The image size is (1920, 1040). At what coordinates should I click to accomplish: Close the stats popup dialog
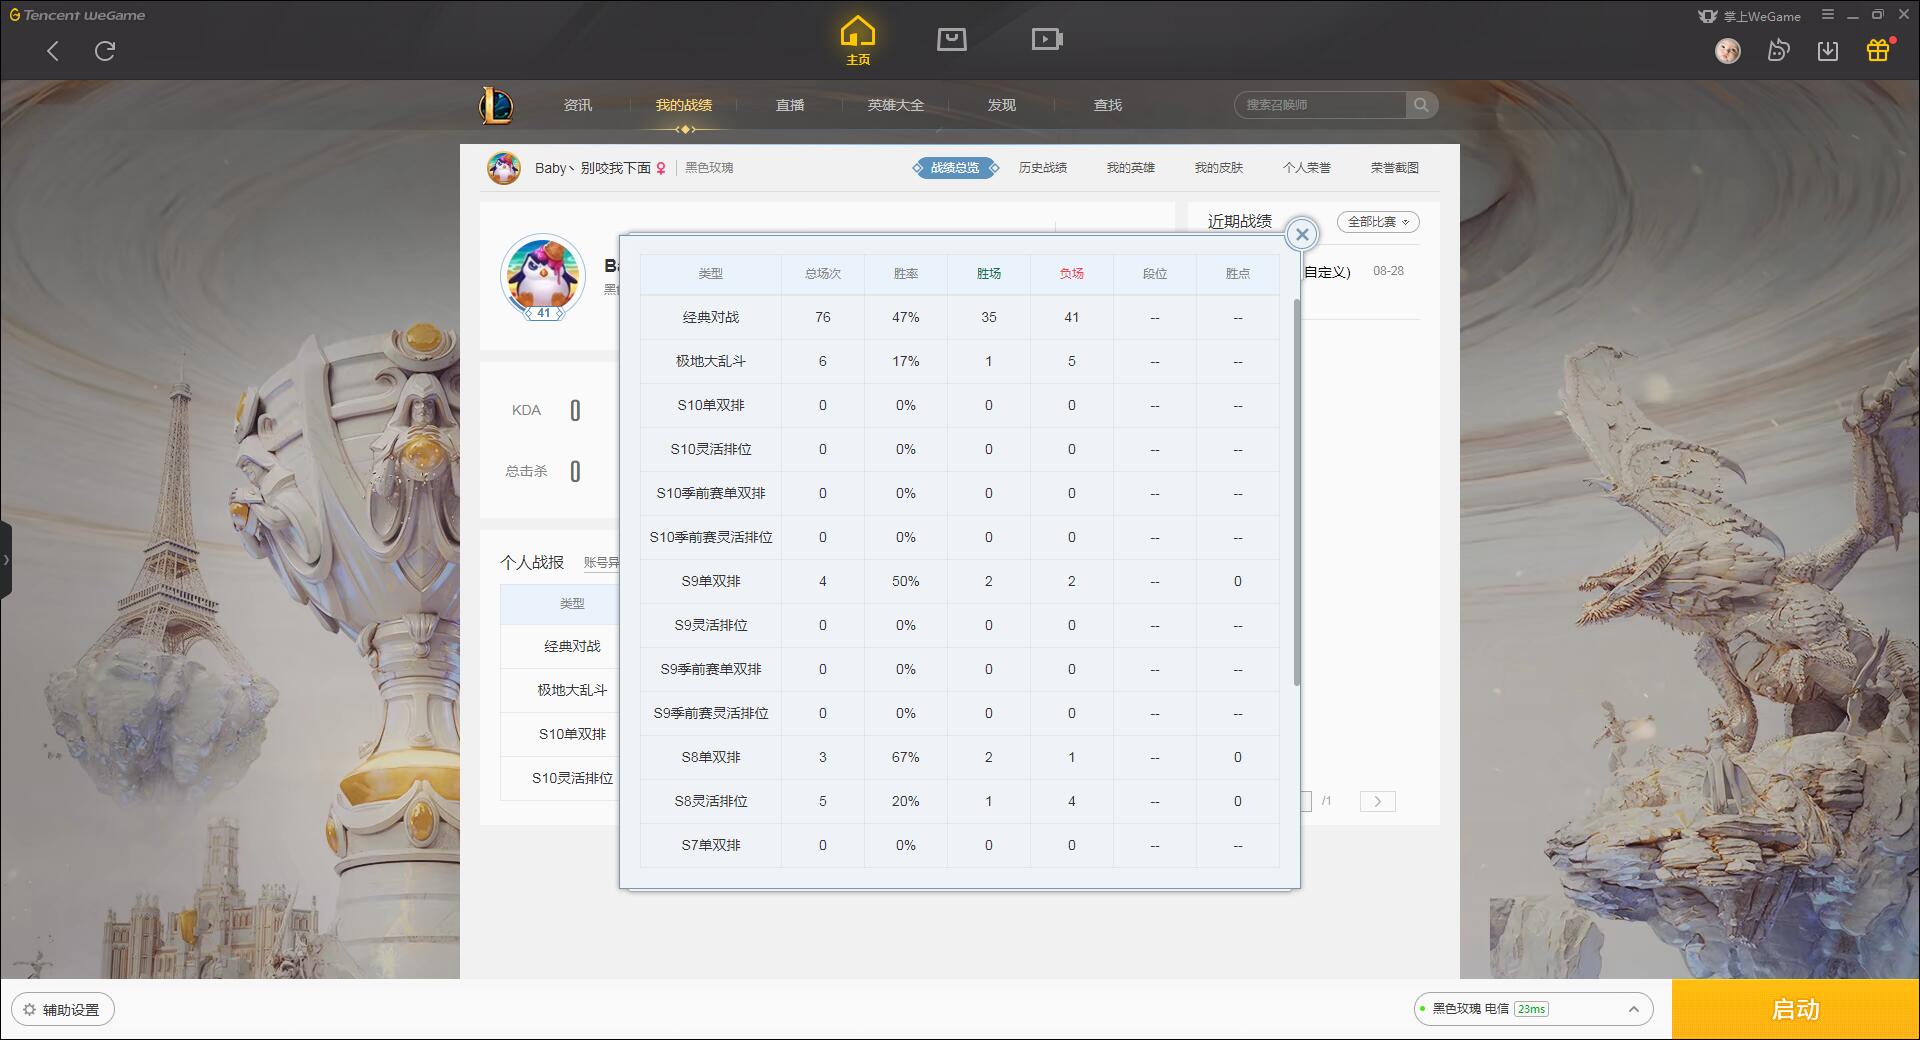1302,234
